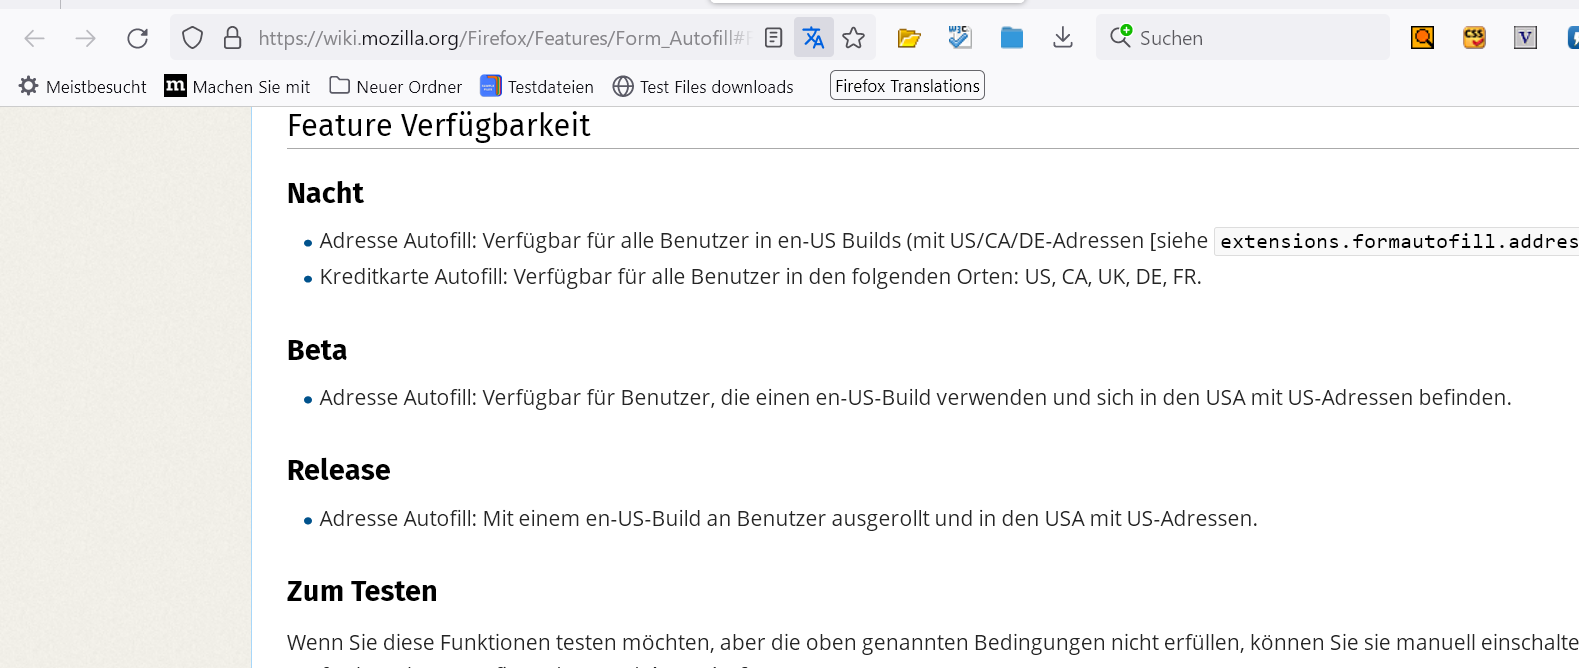1579x668 pixels.
Task: Click the forward navigation arrow
Action: (86, 38)
